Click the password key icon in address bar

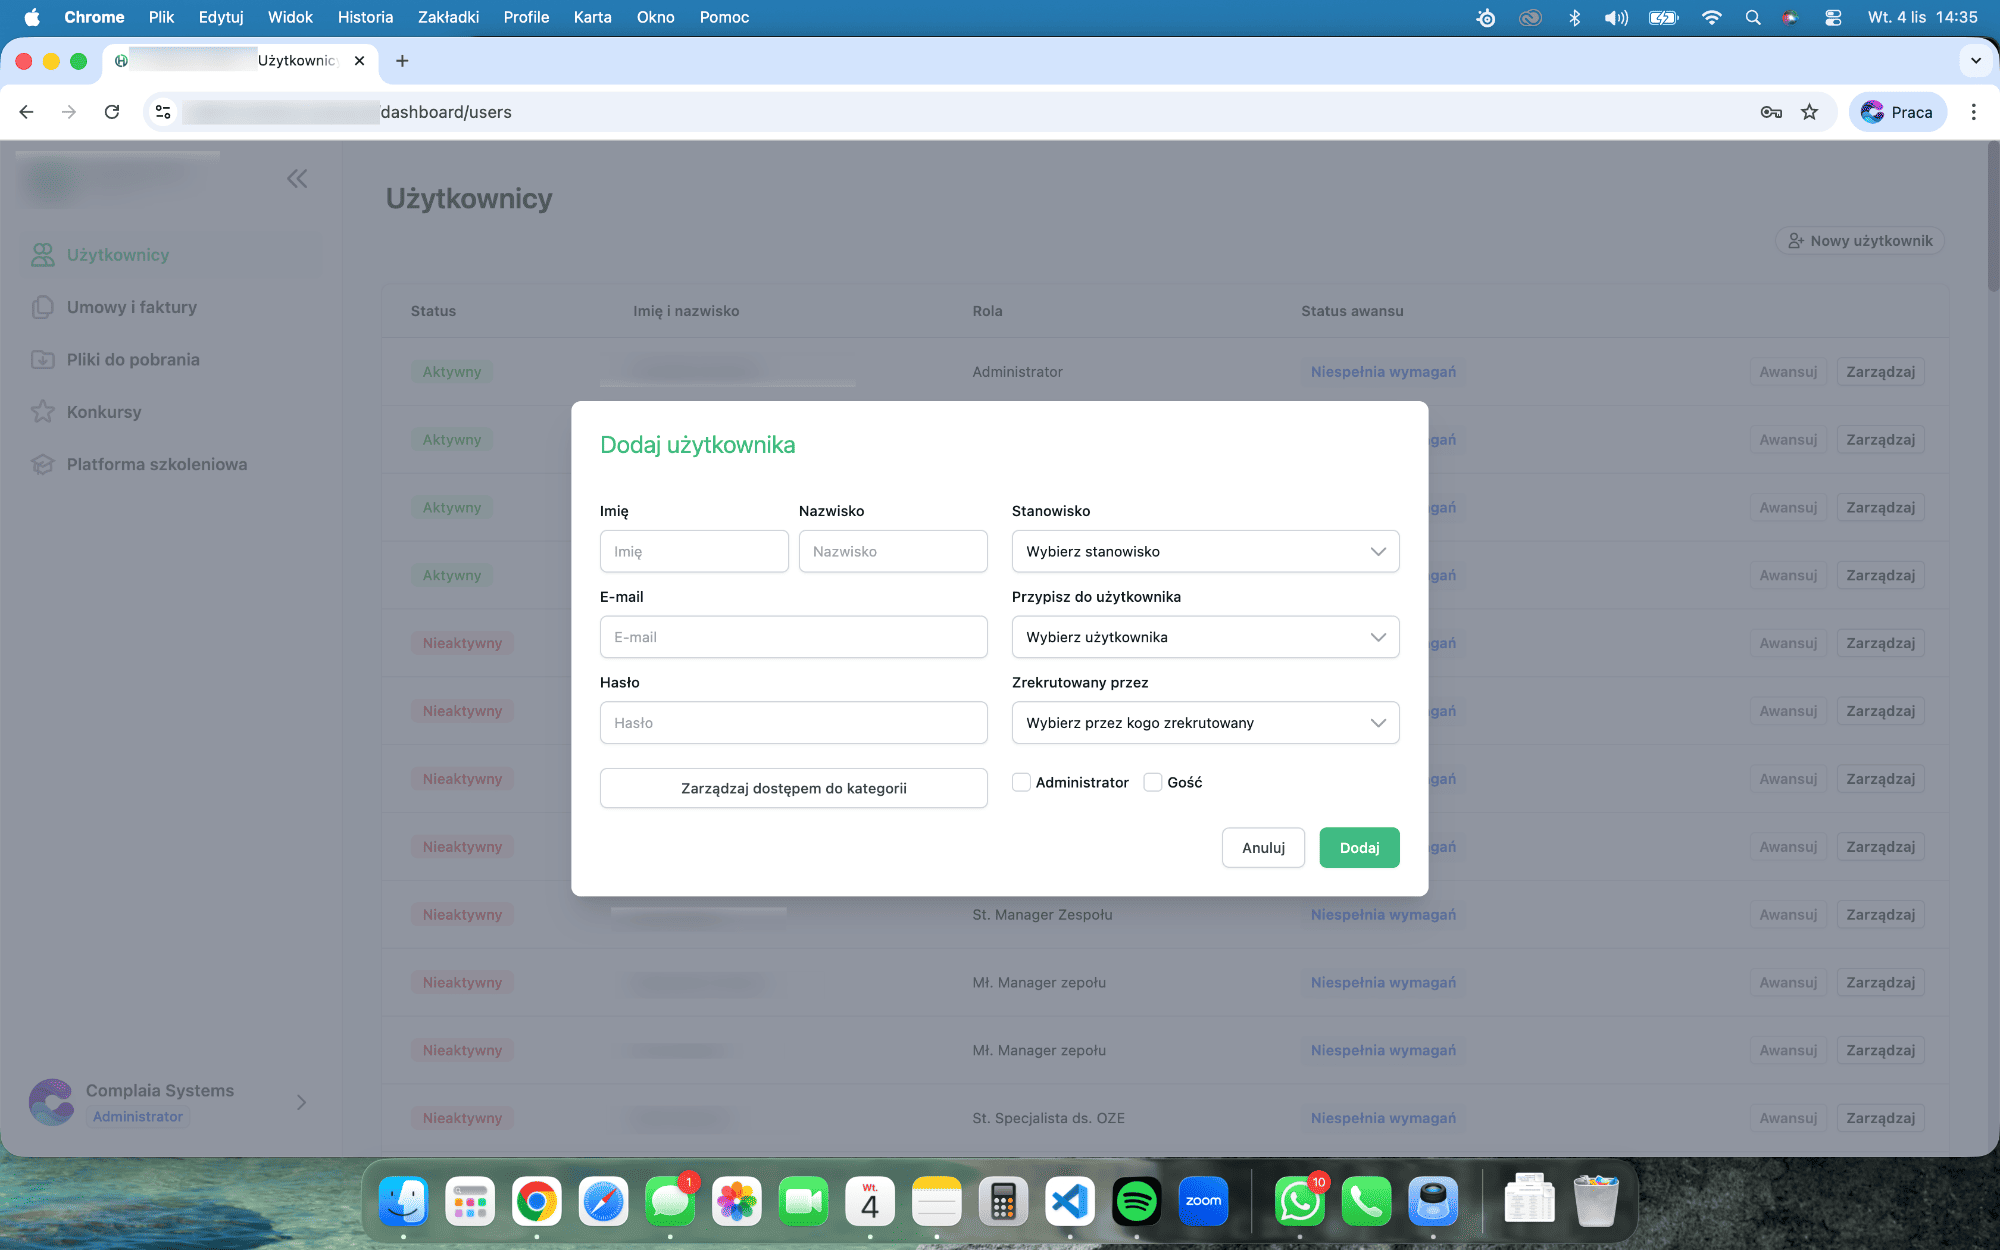(1770, 112)
